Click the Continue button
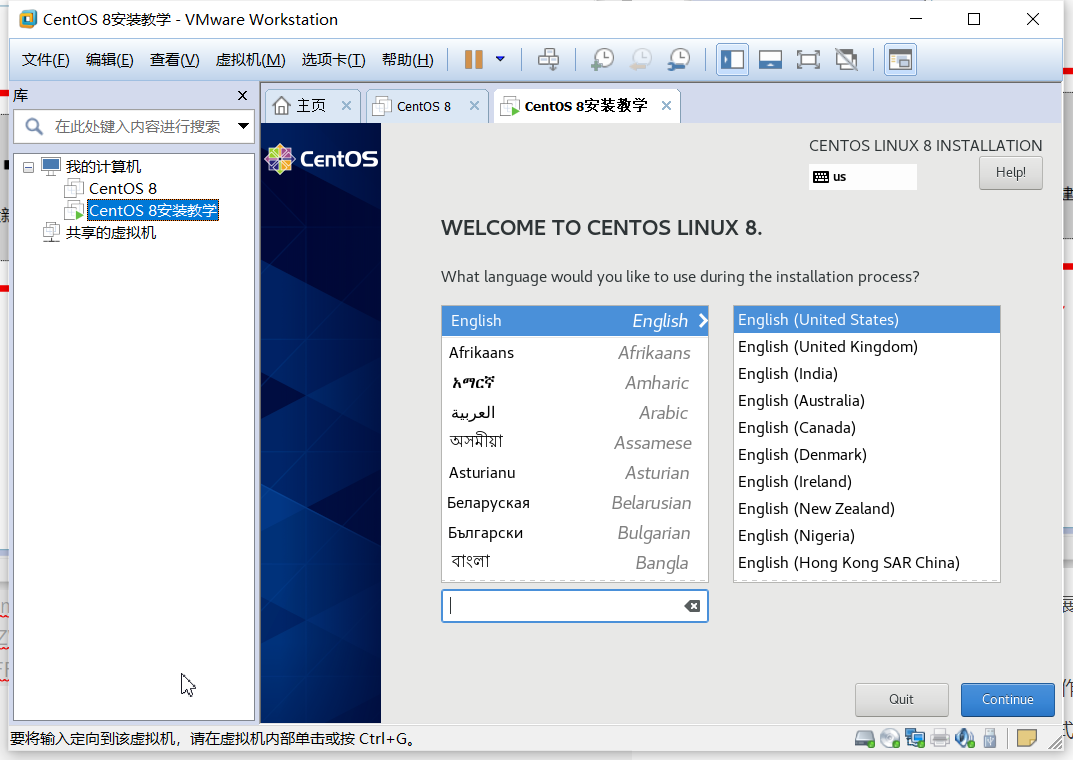The height and width of the screenshot is (760, 1073). [1007, 699]
